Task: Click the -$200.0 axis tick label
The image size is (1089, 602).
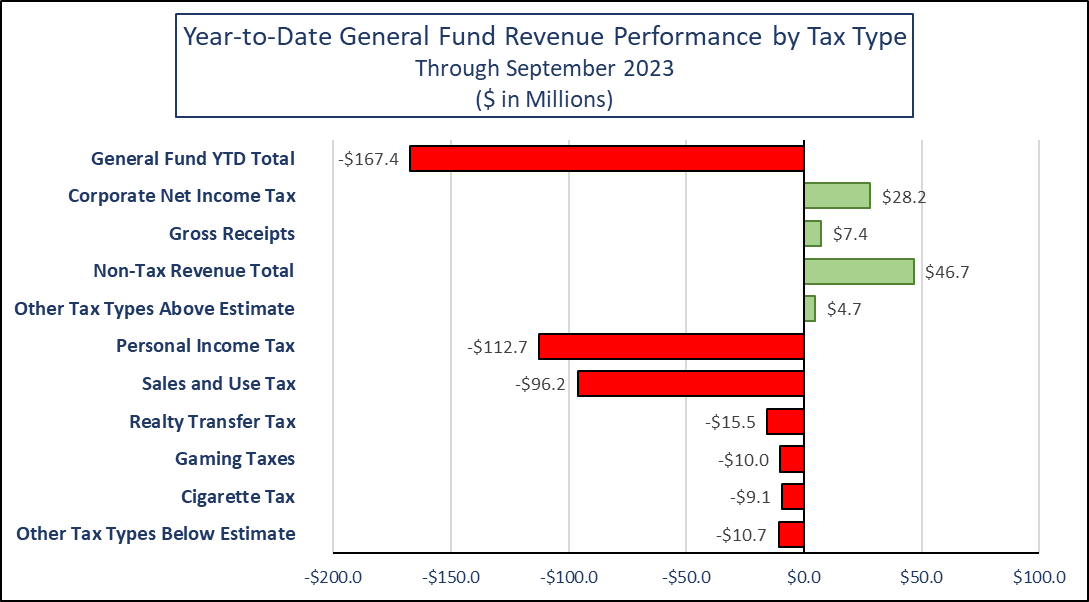Action: [333, 578]
